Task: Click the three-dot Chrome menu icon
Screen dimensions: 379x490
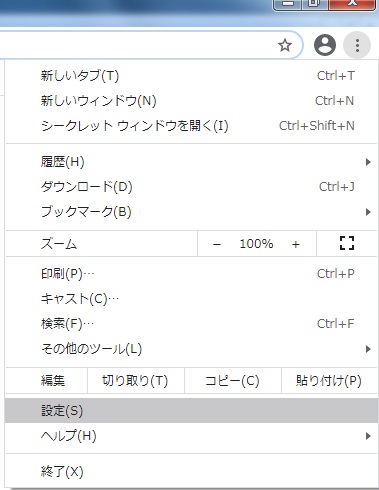Action: (x=357, y=45)
